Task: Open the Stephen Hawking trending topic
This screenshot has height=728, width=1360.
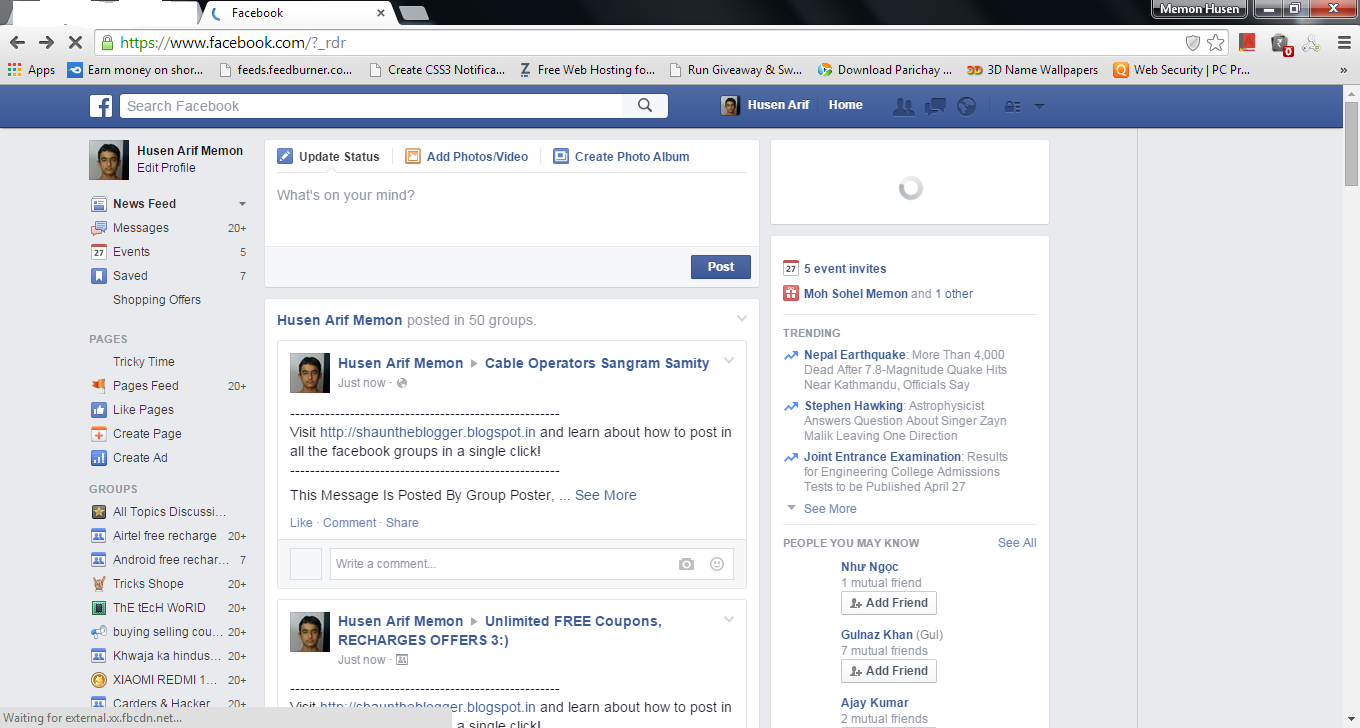Action: (x=854, y=406)
